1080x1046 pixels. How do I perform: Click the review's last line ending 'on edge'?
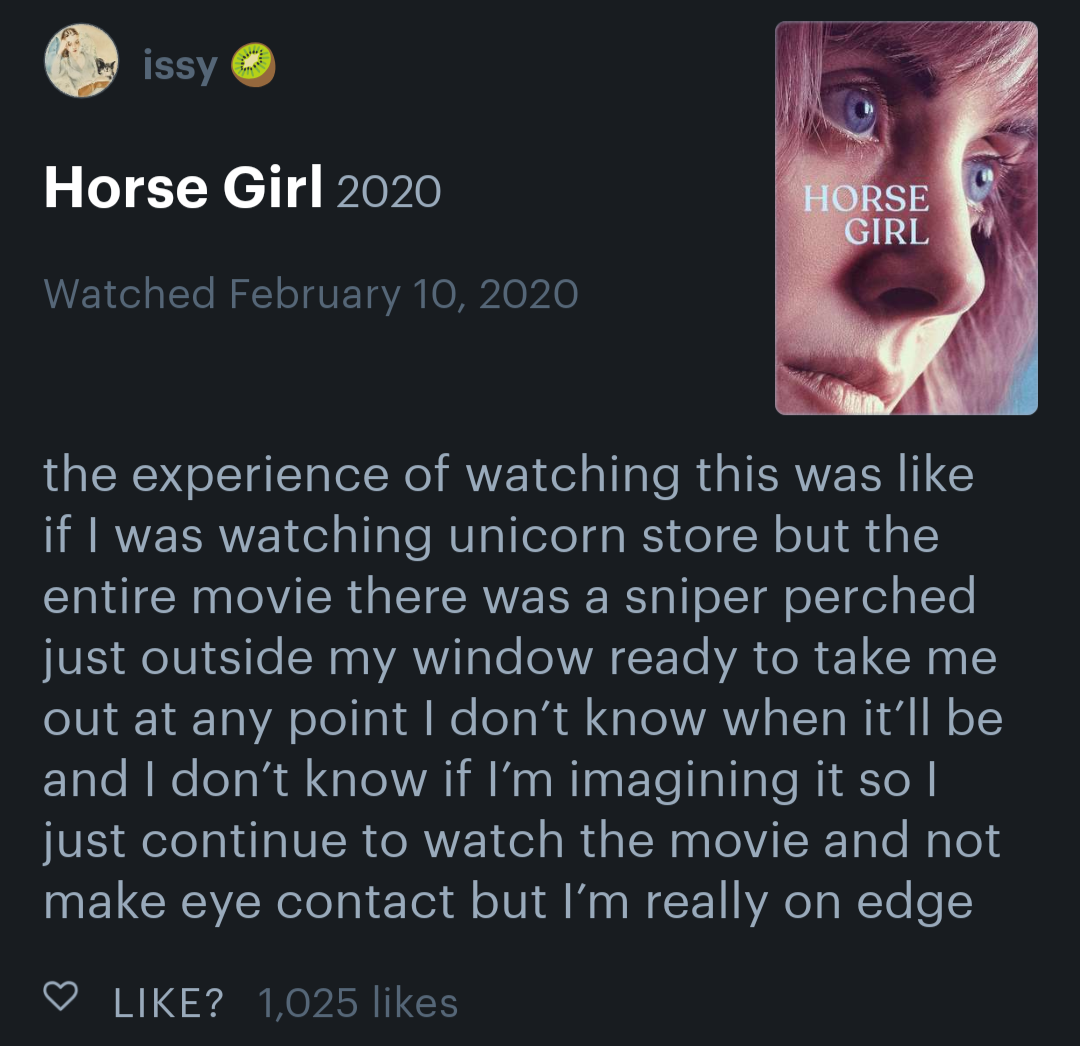point(508,902)
